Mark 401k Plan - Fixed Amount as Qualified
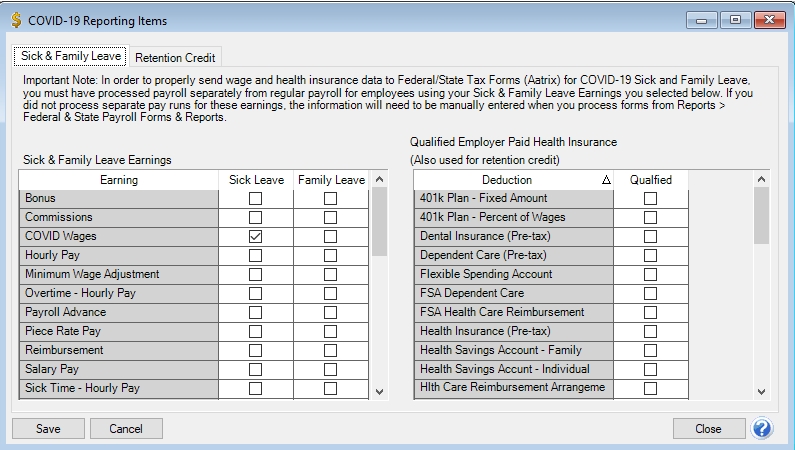The width and height of the screenshot is (795, 450). [x=651, y=199]
